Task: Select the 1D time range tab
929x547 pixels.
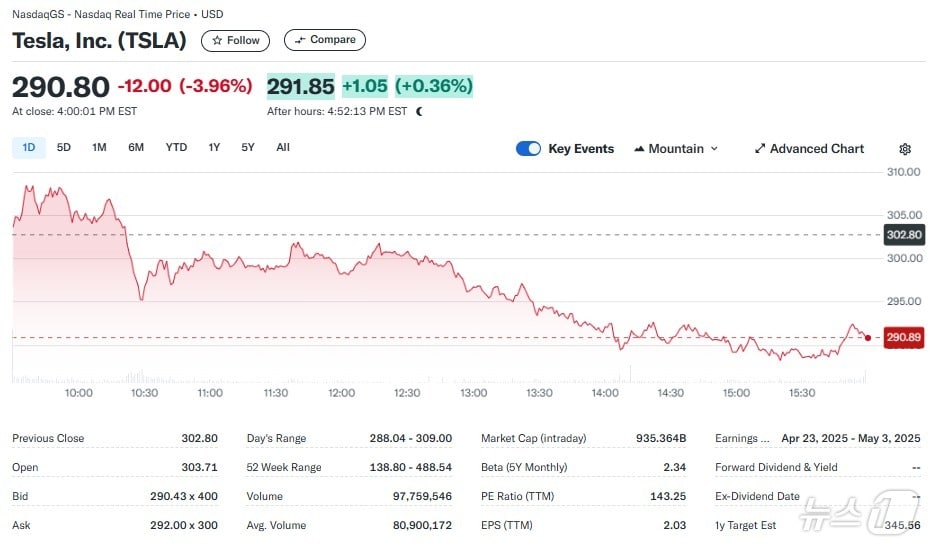Action: (29, 147)
